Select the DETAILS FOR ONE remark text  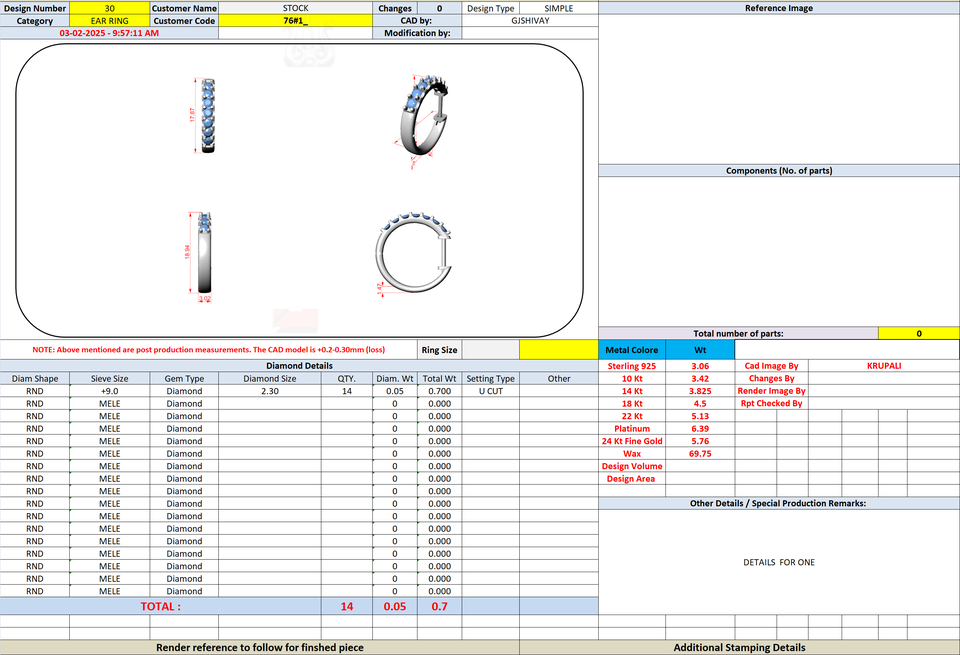(x=779, y=562)
